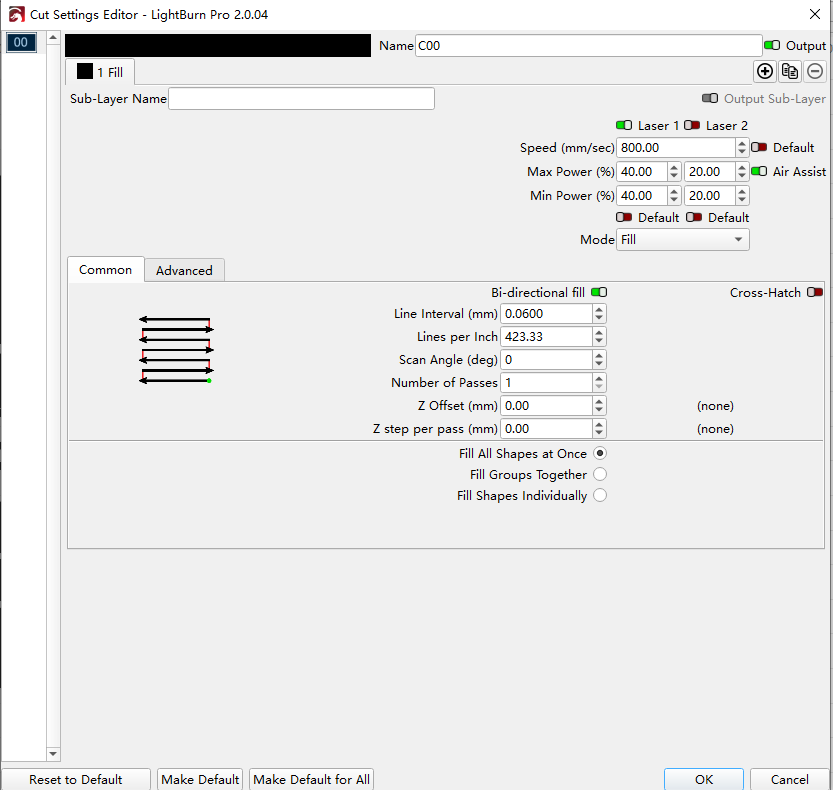Select the 00 layer in the list
The width and height of the screenshot is (833, 790).
(x=20, y=42)
